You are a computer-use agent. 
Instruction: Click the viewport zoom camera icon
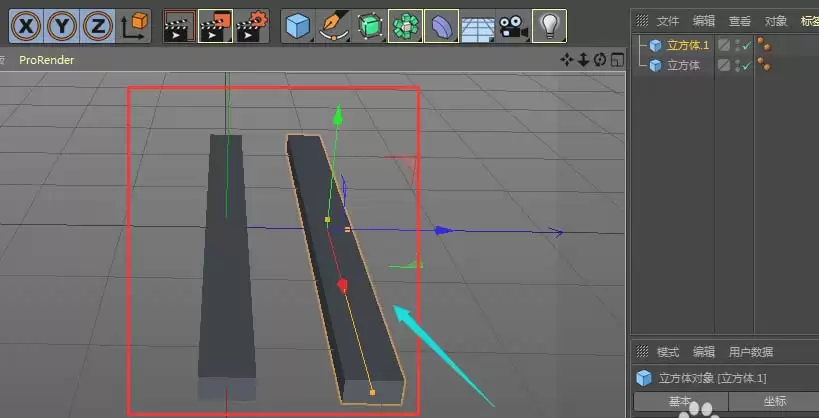583,60
